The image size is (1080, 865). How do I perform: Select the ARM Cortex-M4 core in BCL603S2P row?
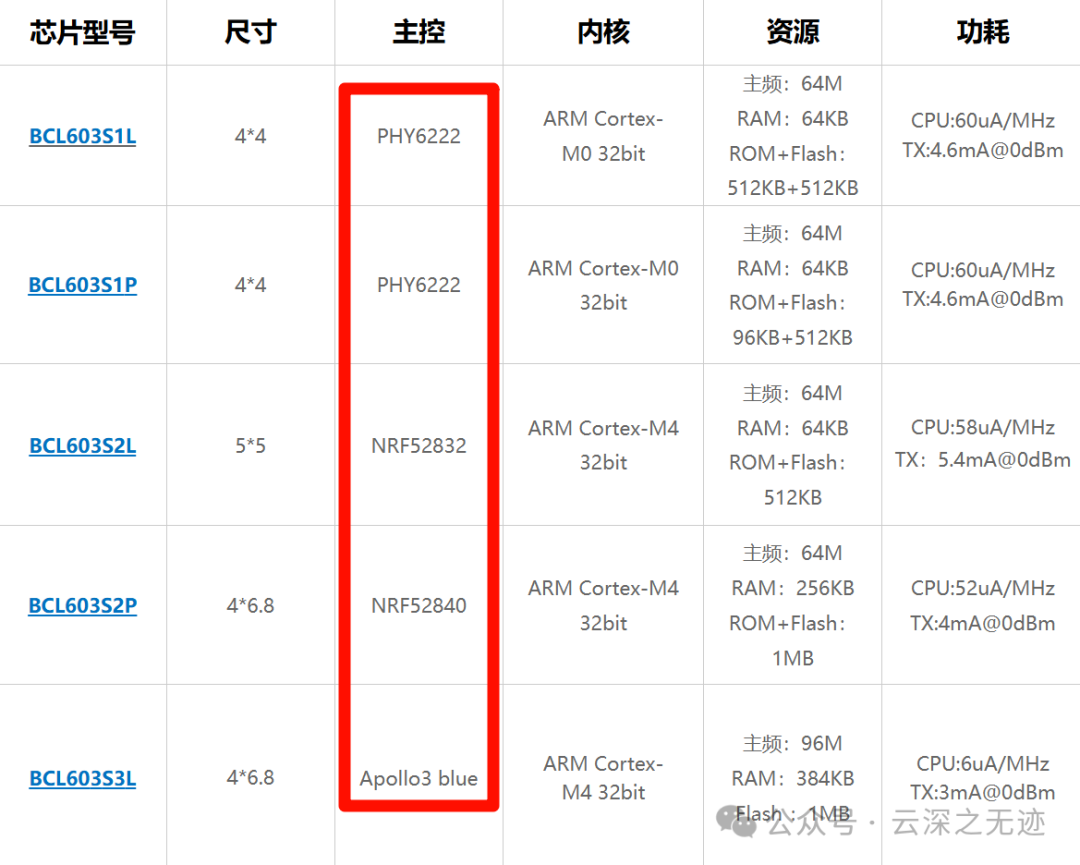[x=603, y=605]
